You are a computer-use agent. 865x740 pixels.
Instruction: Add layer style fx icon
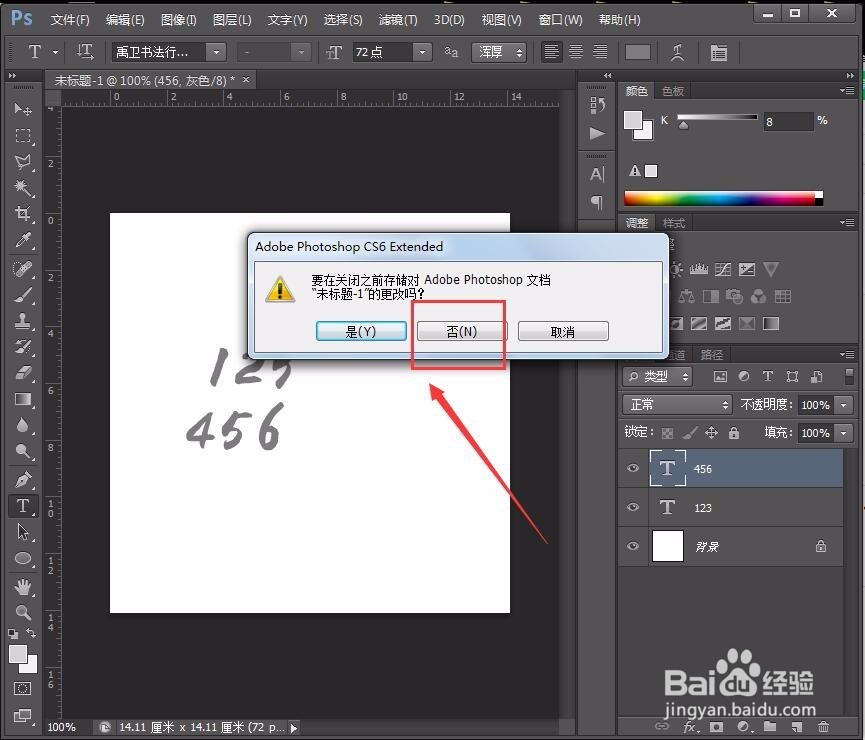tap(689, 727)
